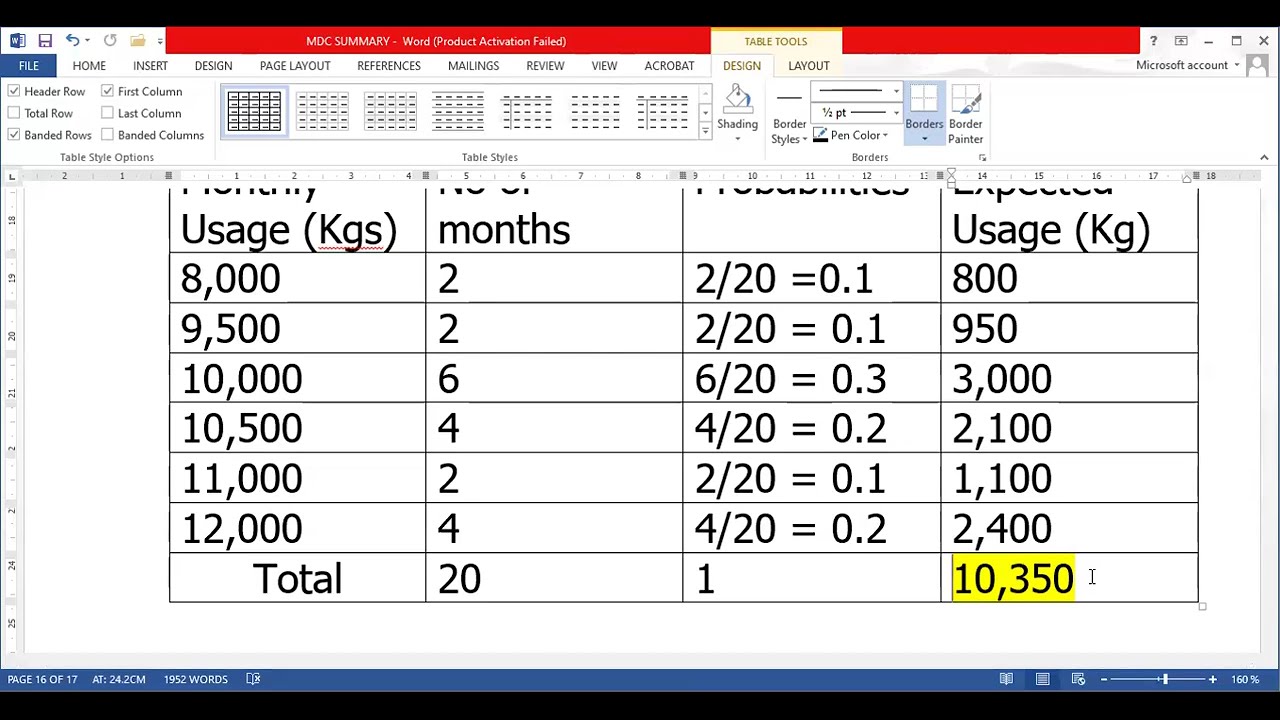Switch to the REVIEW tab

[545, 66]
